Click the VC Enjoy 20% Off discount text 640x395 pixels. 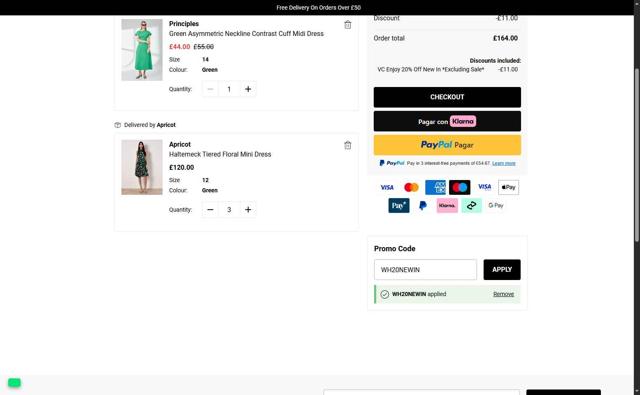coord(431,69)
